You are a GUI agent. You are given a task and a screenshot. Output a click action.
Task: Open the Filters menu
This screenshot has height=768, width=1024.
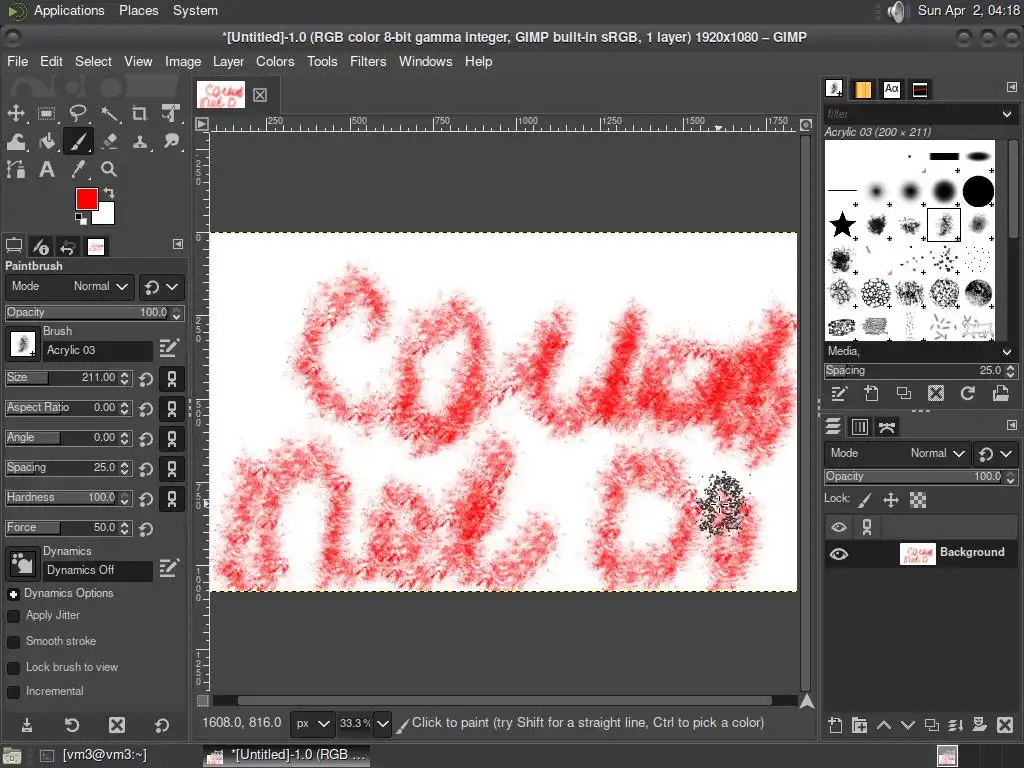coord(368,61)
